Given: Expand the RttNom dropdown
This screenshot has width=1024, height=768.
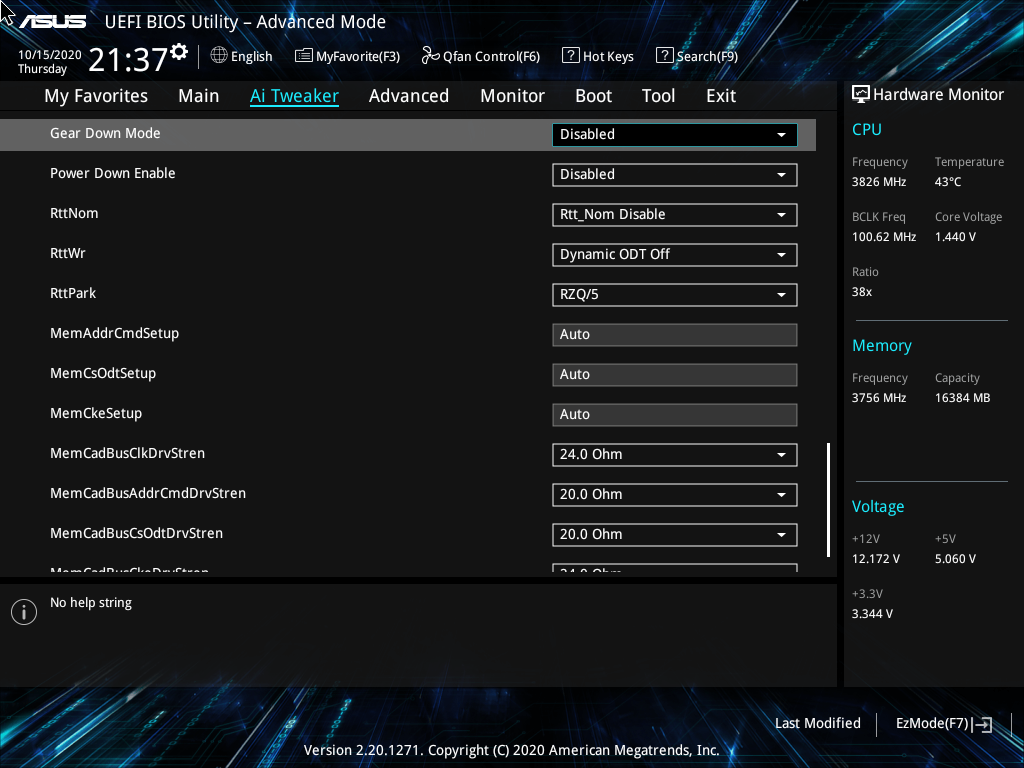Looking at the screenshot, I should tap(675, 215).
